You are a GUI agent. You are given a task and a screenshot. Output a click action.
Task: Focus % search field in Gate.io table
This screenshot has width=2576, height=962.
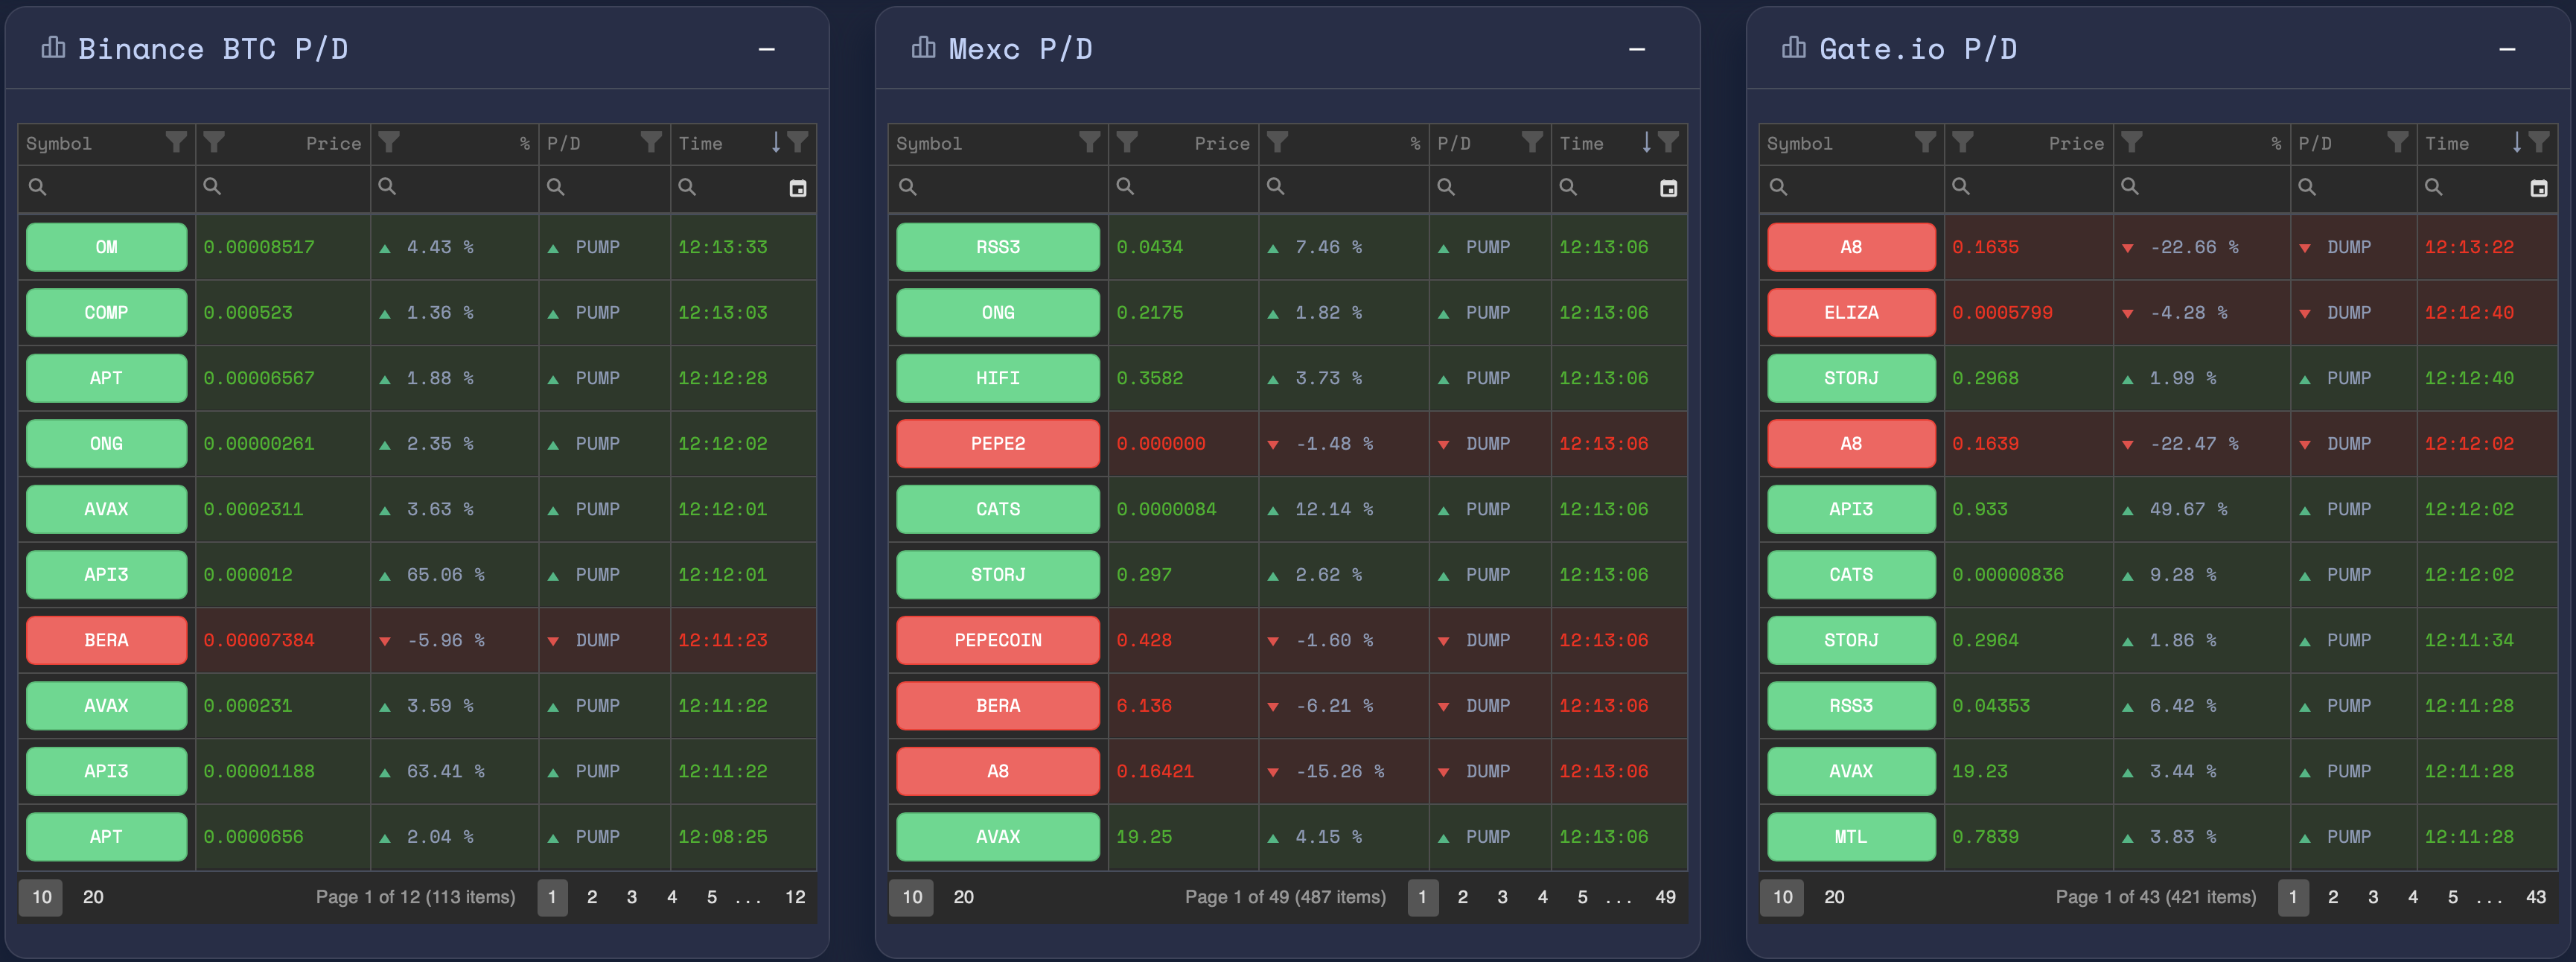point(2202,187)
